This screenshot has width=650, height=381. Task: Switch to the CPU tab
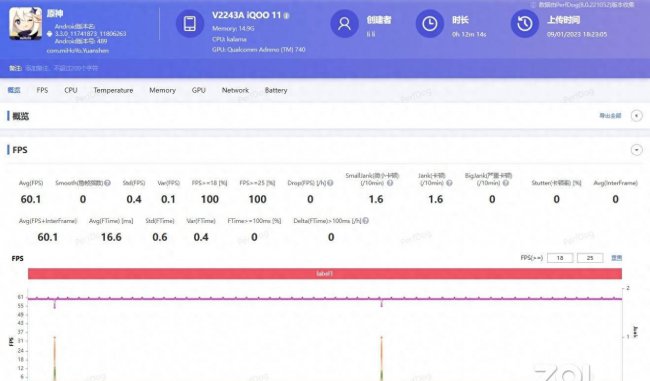pos(71,90)
